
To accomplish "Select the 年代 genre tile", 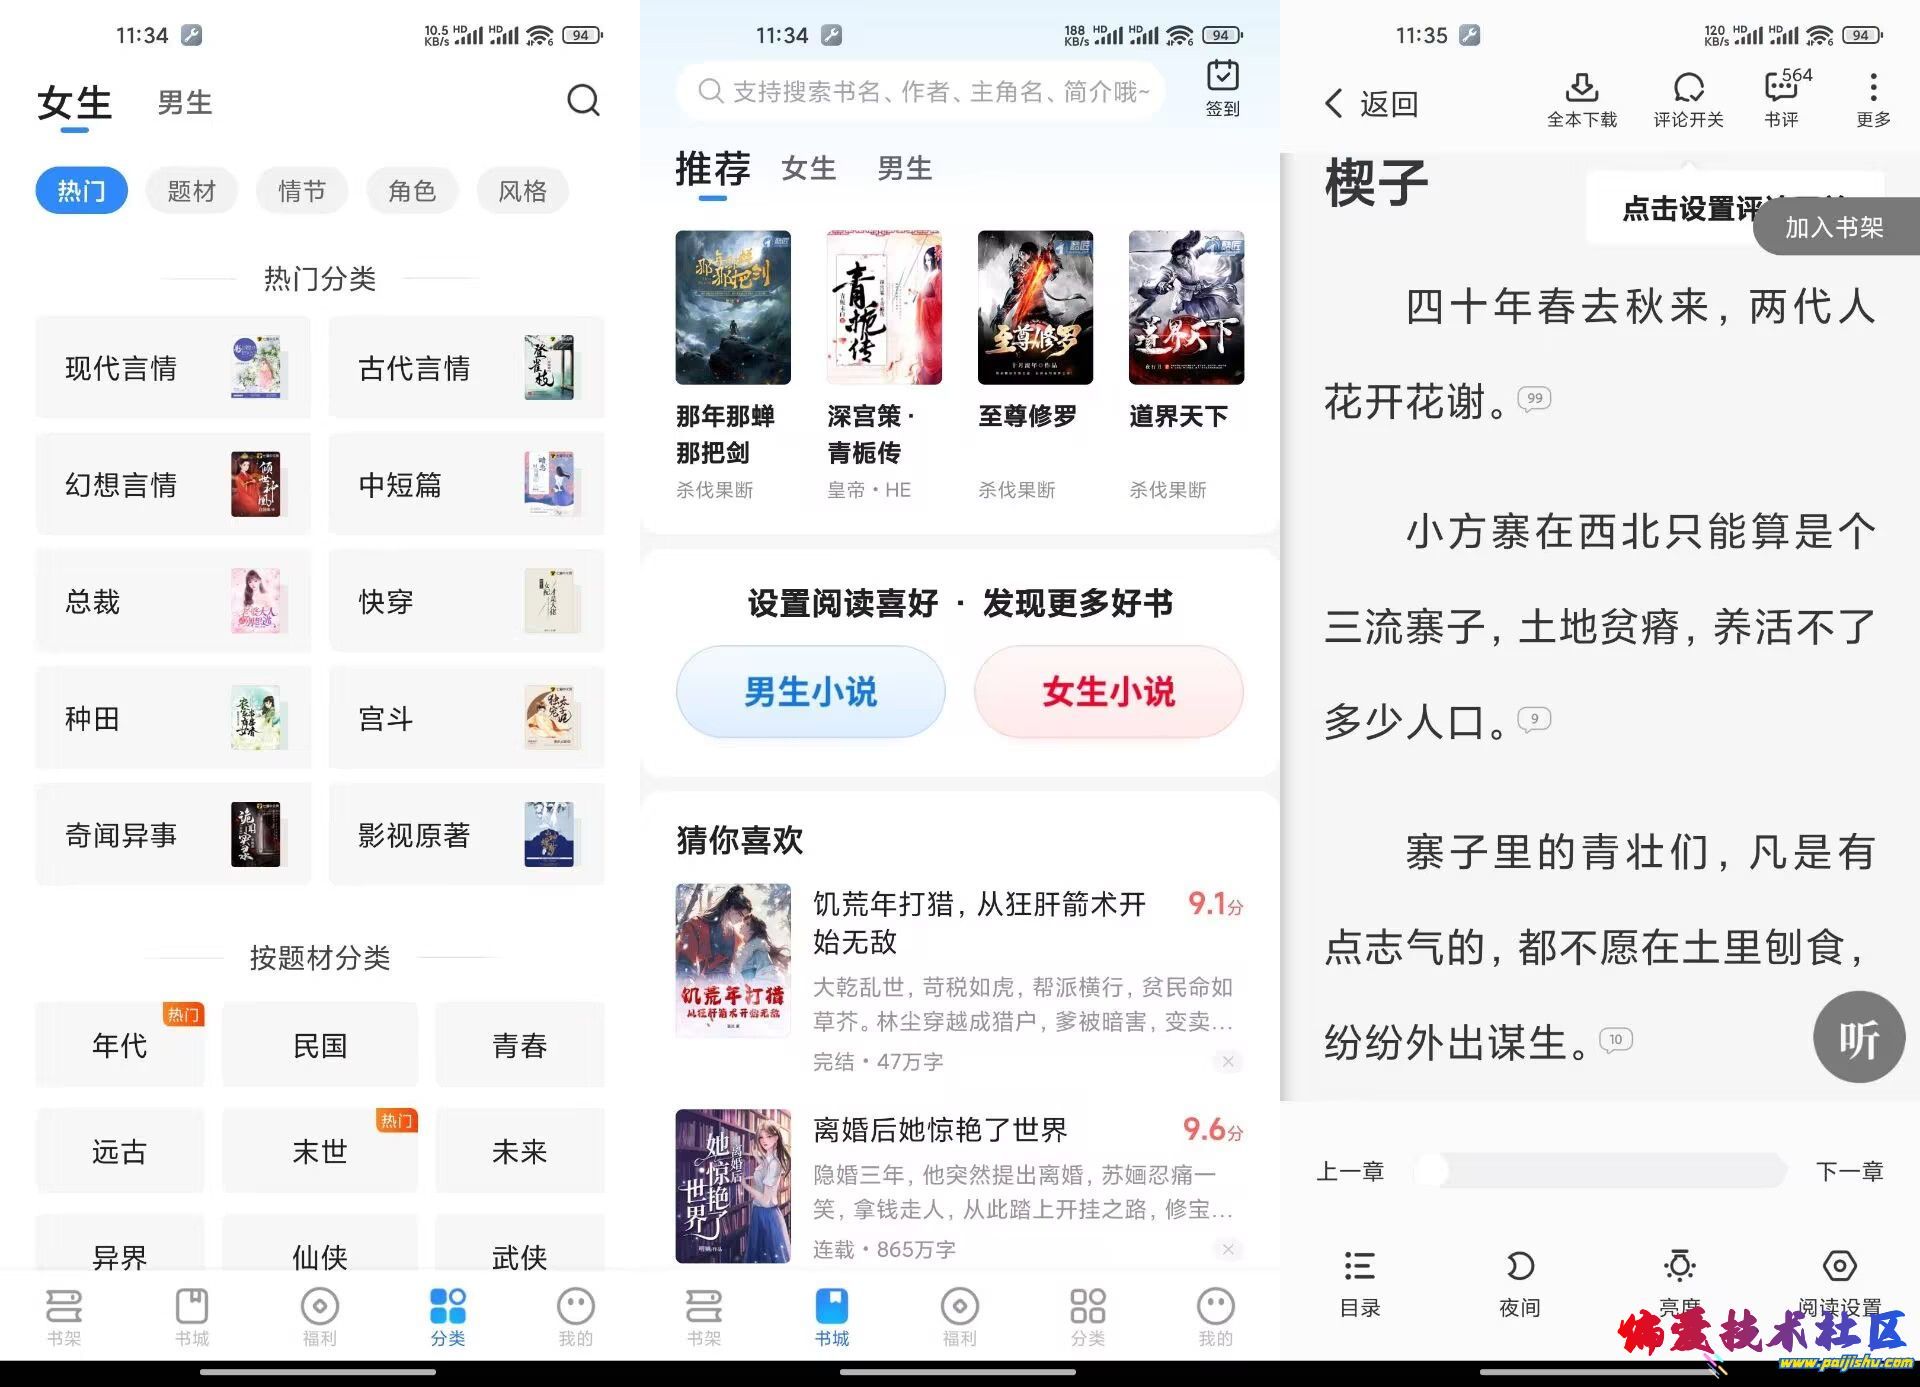I will pyautogui.click(x=120, y=1045).
